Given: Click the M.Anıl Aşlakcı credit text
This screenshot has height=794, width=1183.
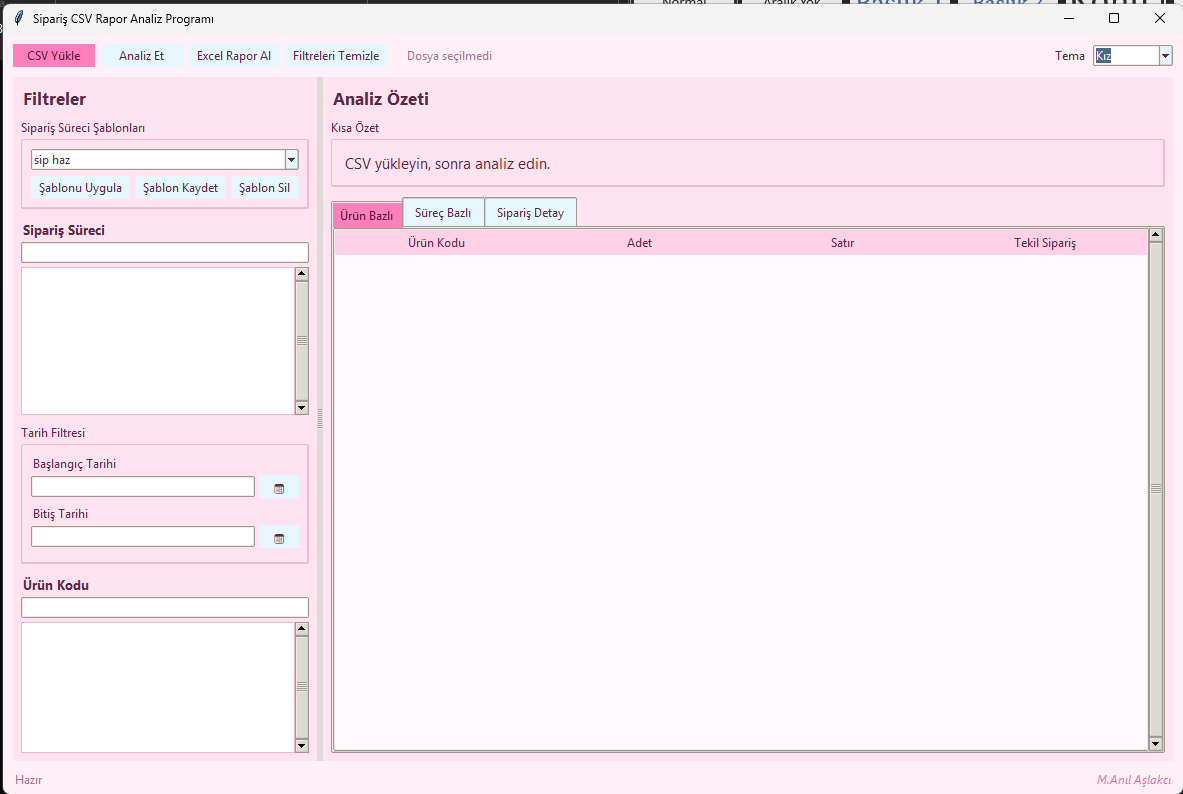Looking at the screenshot, I should [x=1134, y=780].
